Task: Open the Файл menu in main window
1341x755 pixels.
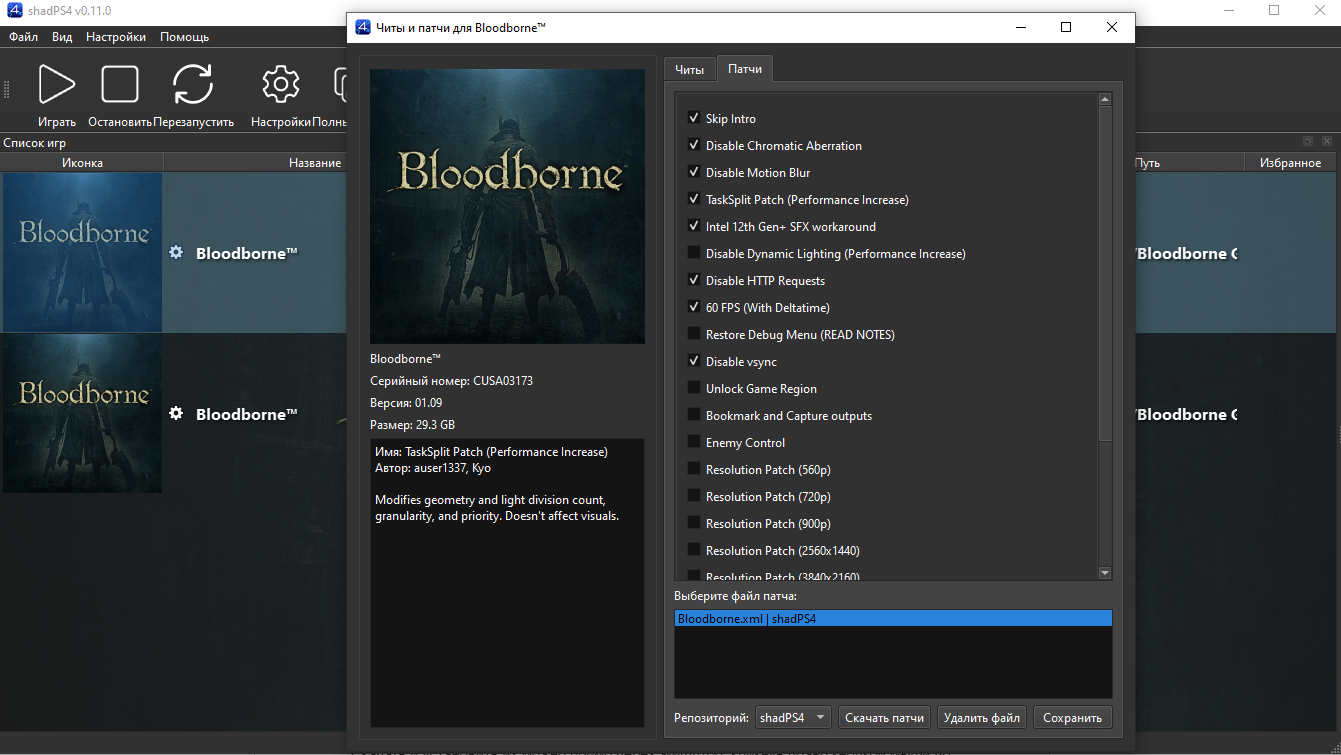Action: click(x=24, y=37)
